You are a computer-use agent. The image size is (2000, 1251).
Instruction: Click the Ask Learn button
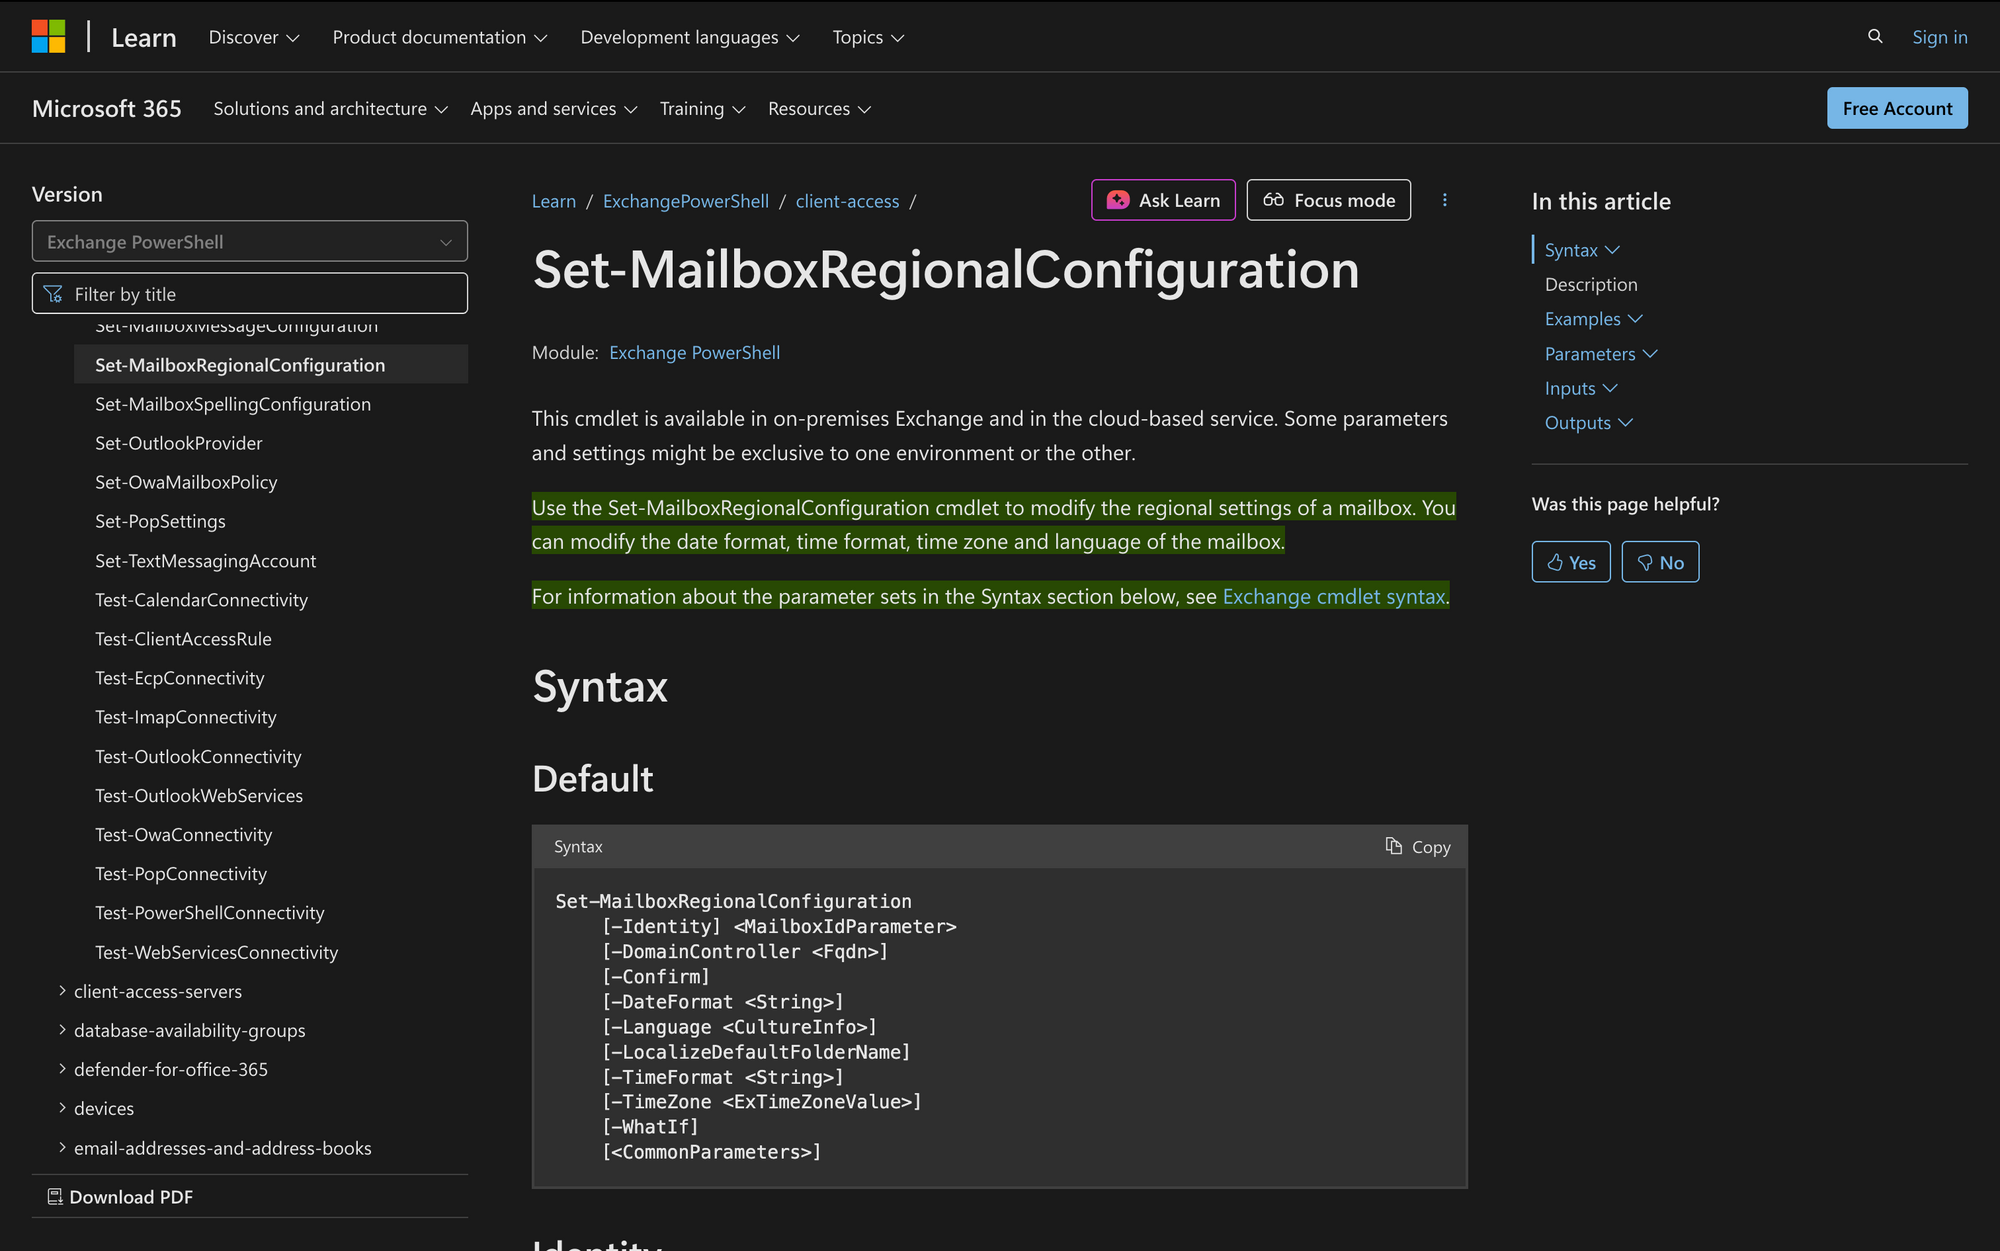1163,200
